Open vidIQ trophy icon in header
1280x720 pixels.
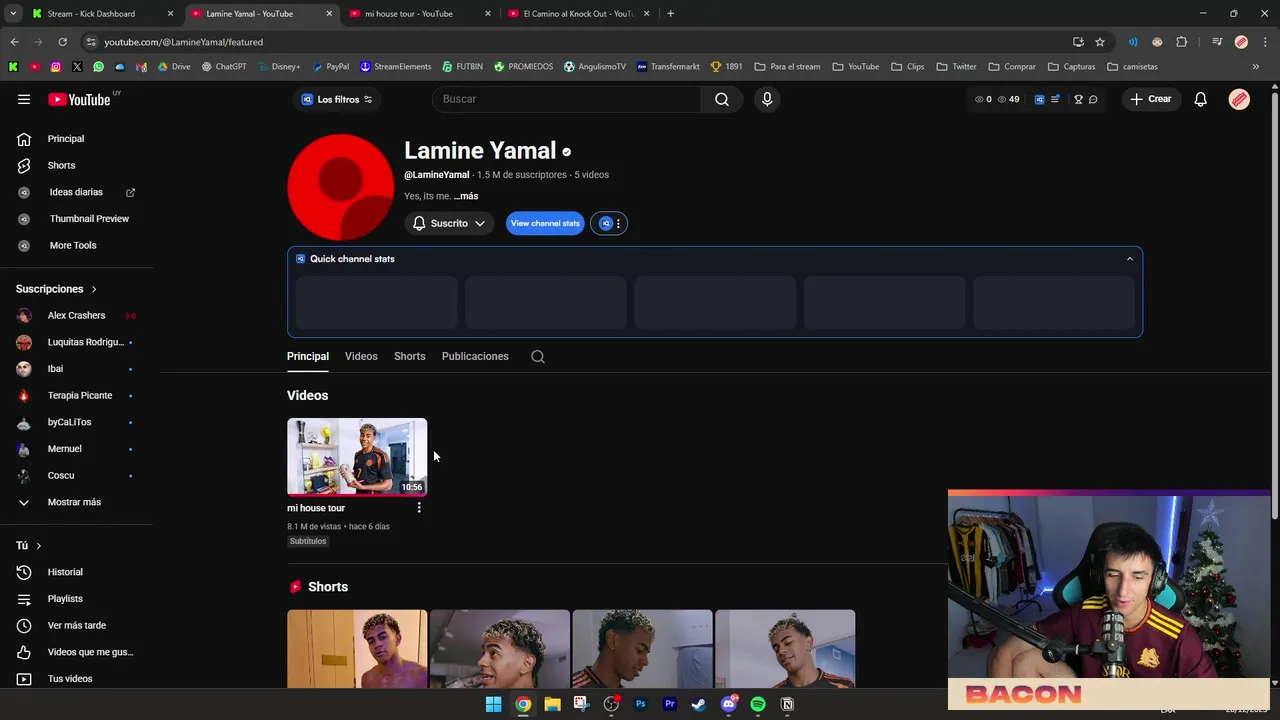click(1078, 99)
